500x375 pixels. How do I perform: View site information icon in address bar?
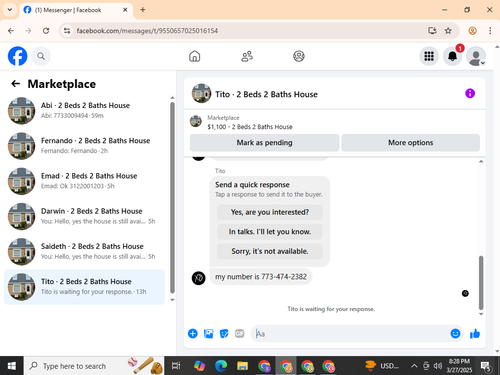click(x=67, y=31)
